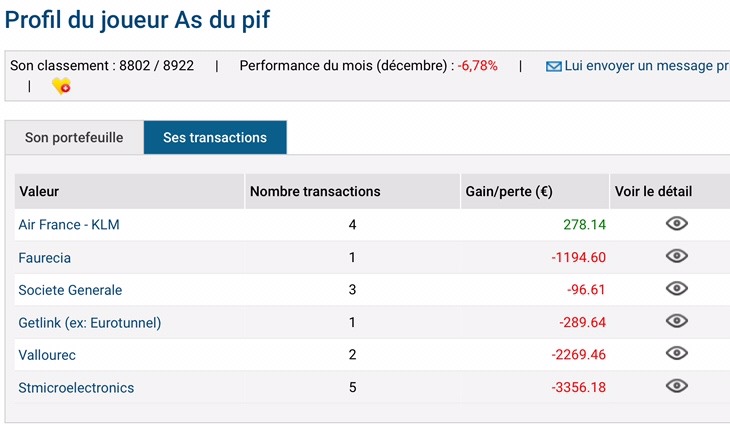
Task: Show detail eye icon for Faurecia
Action: pos(677,256)
